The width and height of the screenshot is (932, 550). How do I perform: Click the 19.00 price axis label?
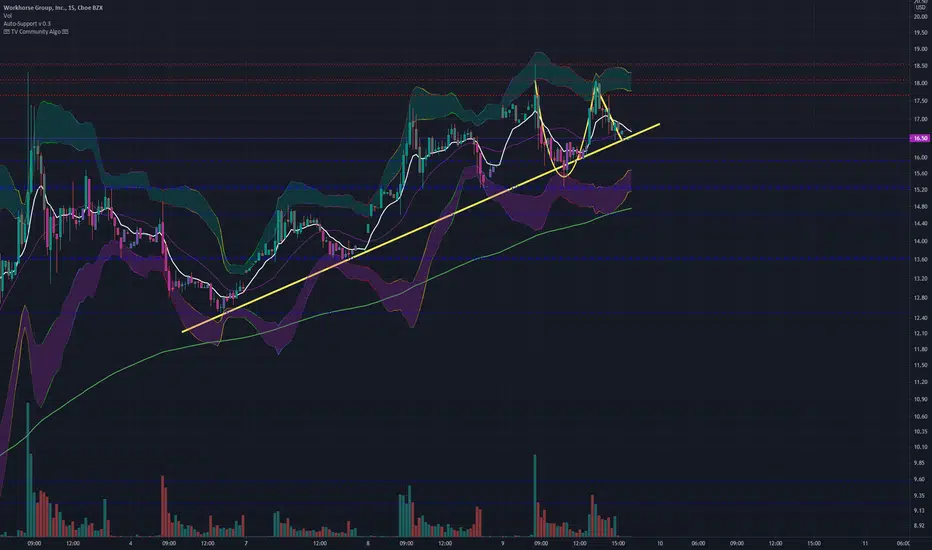coord(920,49)
